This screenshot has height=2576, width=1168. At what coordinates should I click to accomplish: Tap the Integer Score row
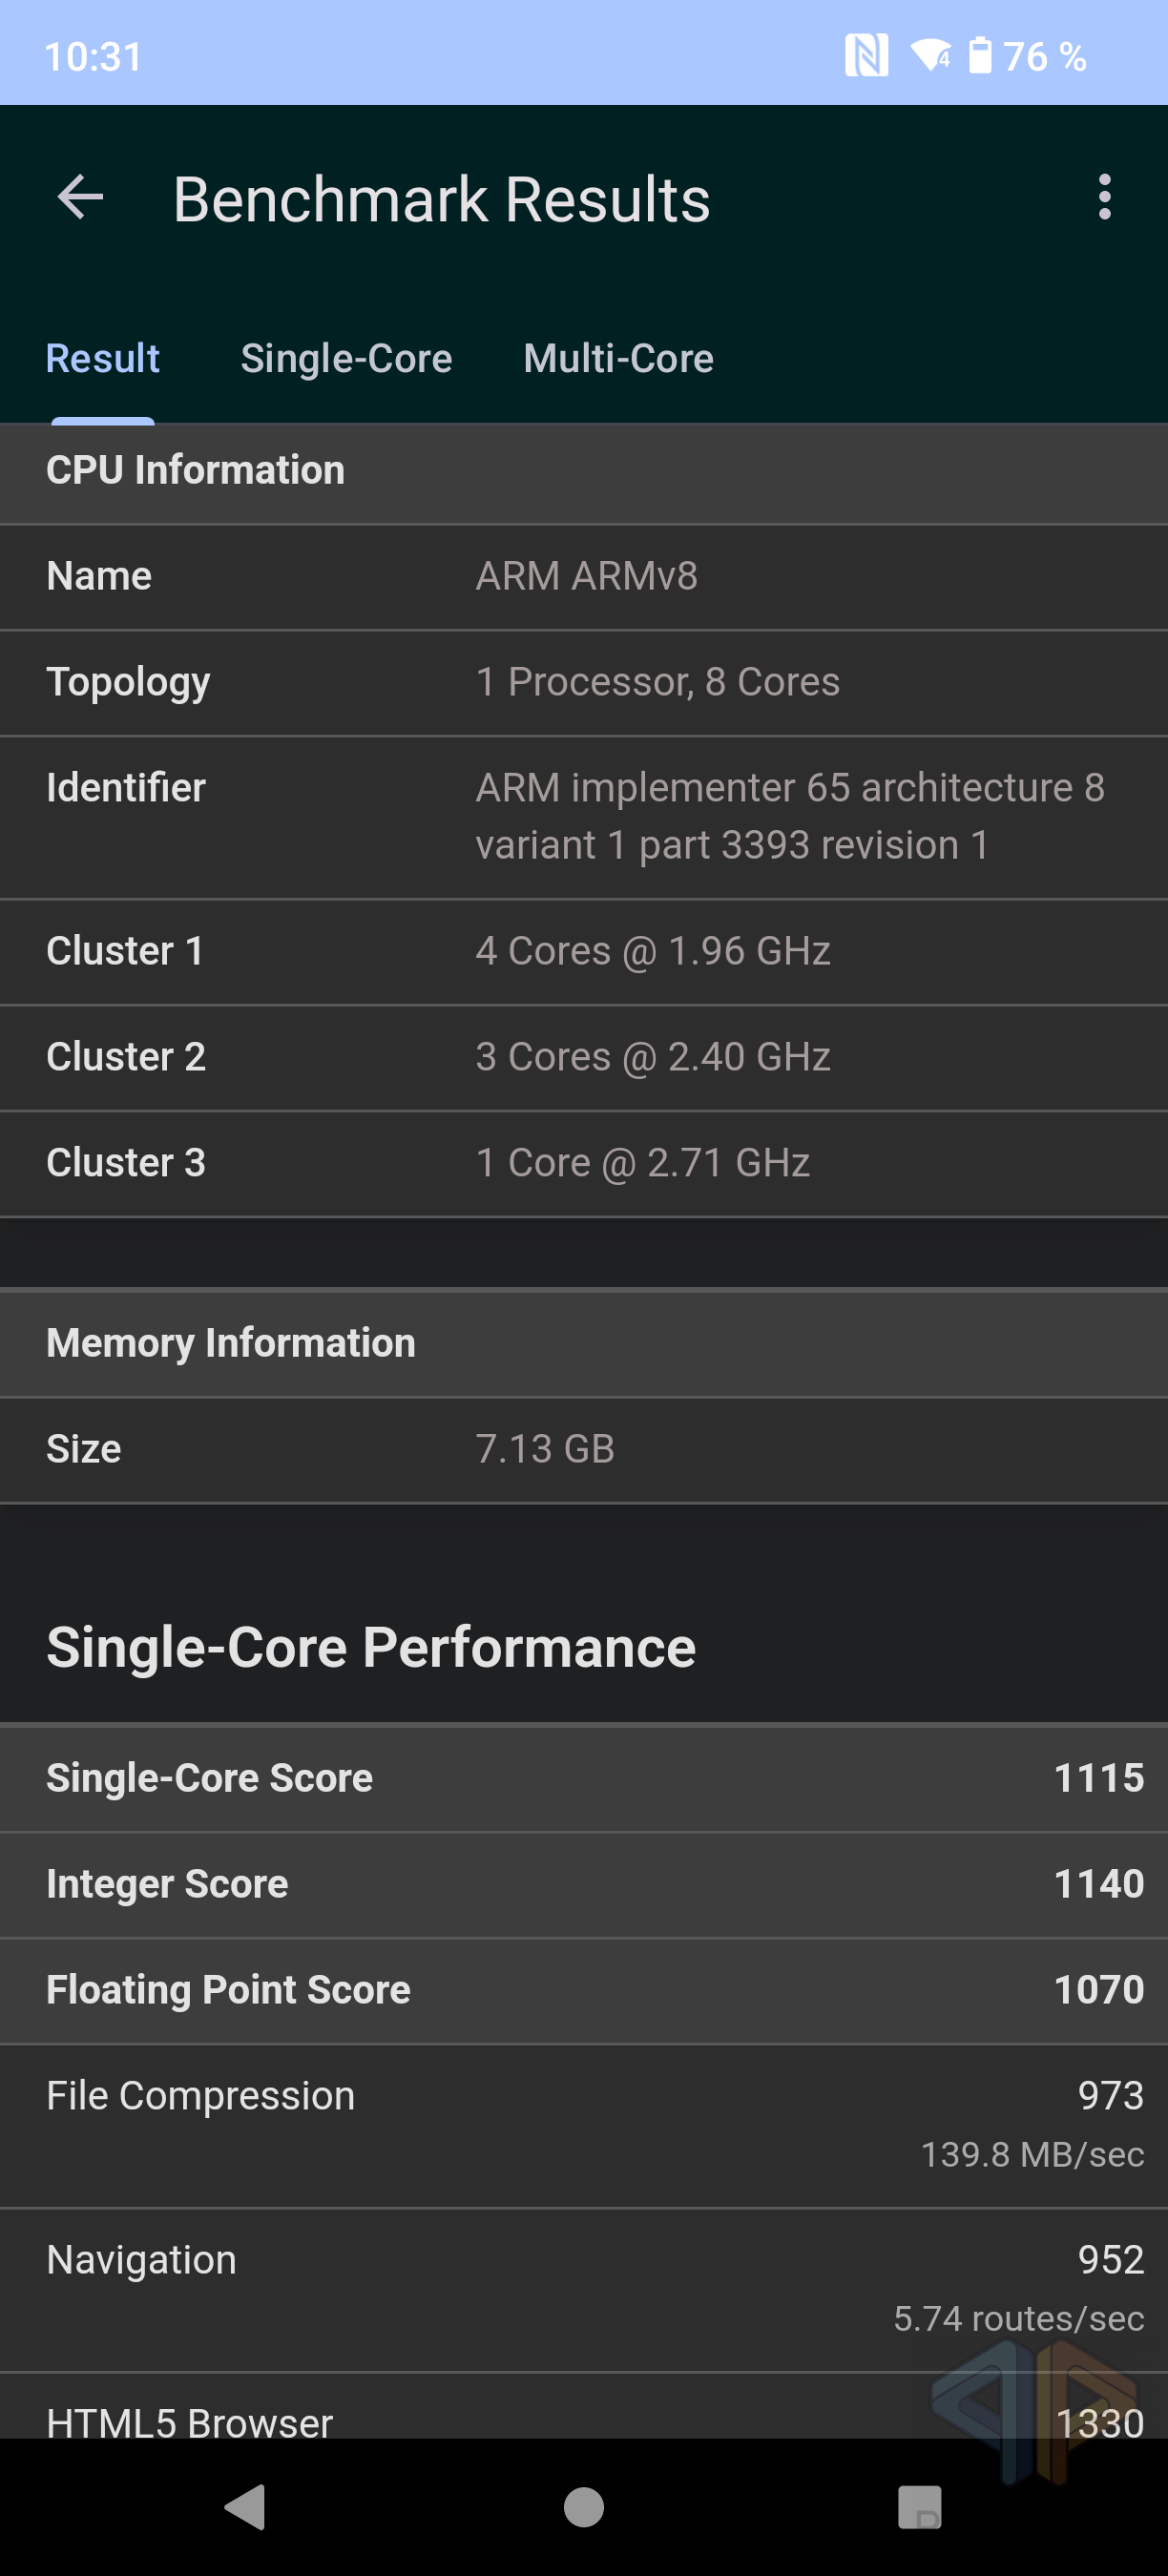(x=584, y=1884)
